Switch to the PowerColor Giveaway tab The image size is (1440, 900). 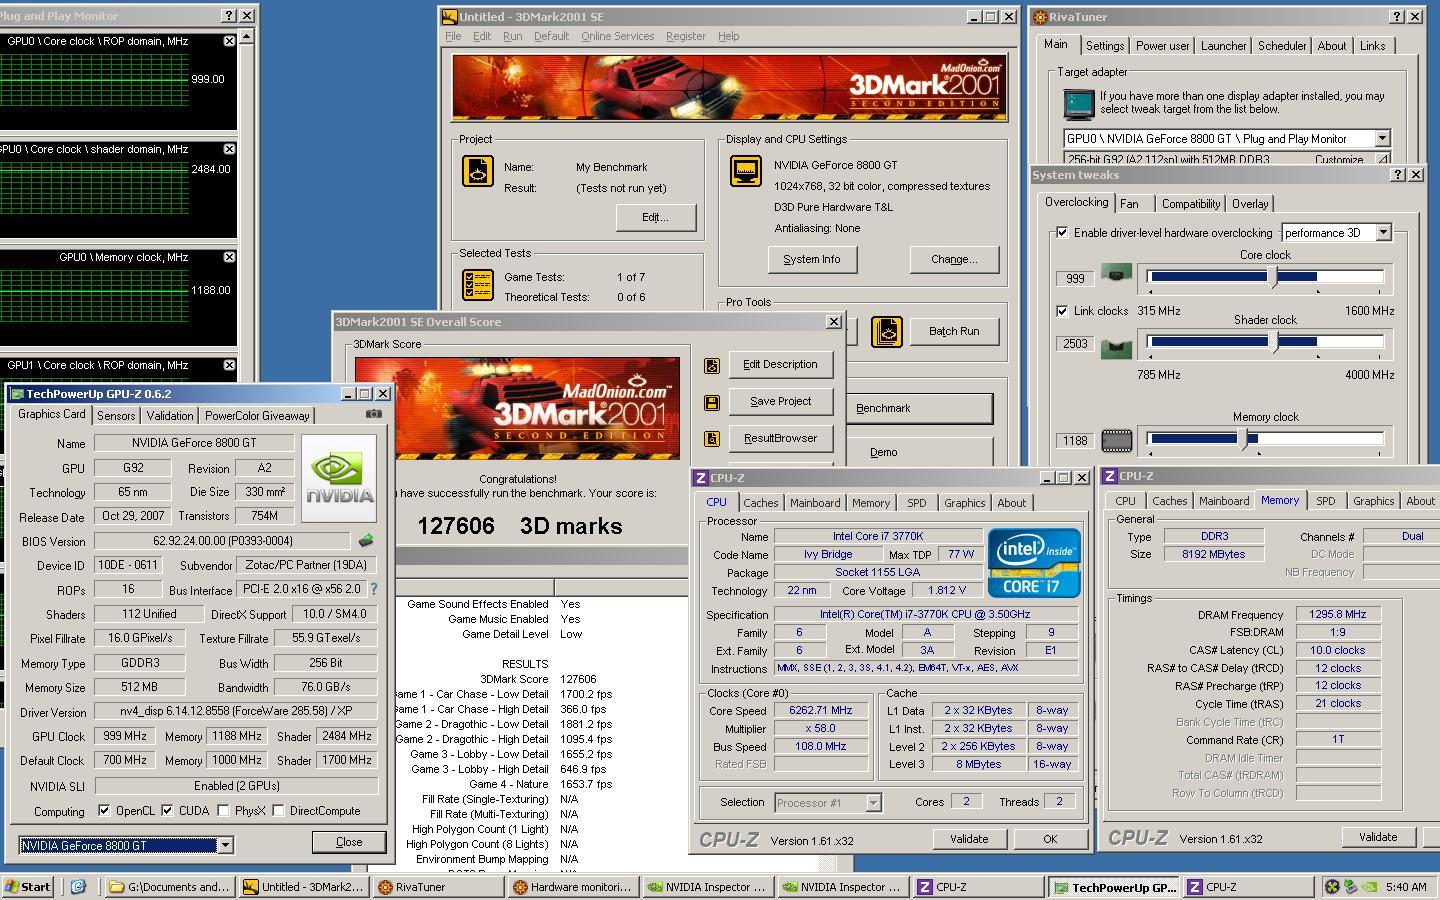[x=257, y=416]
